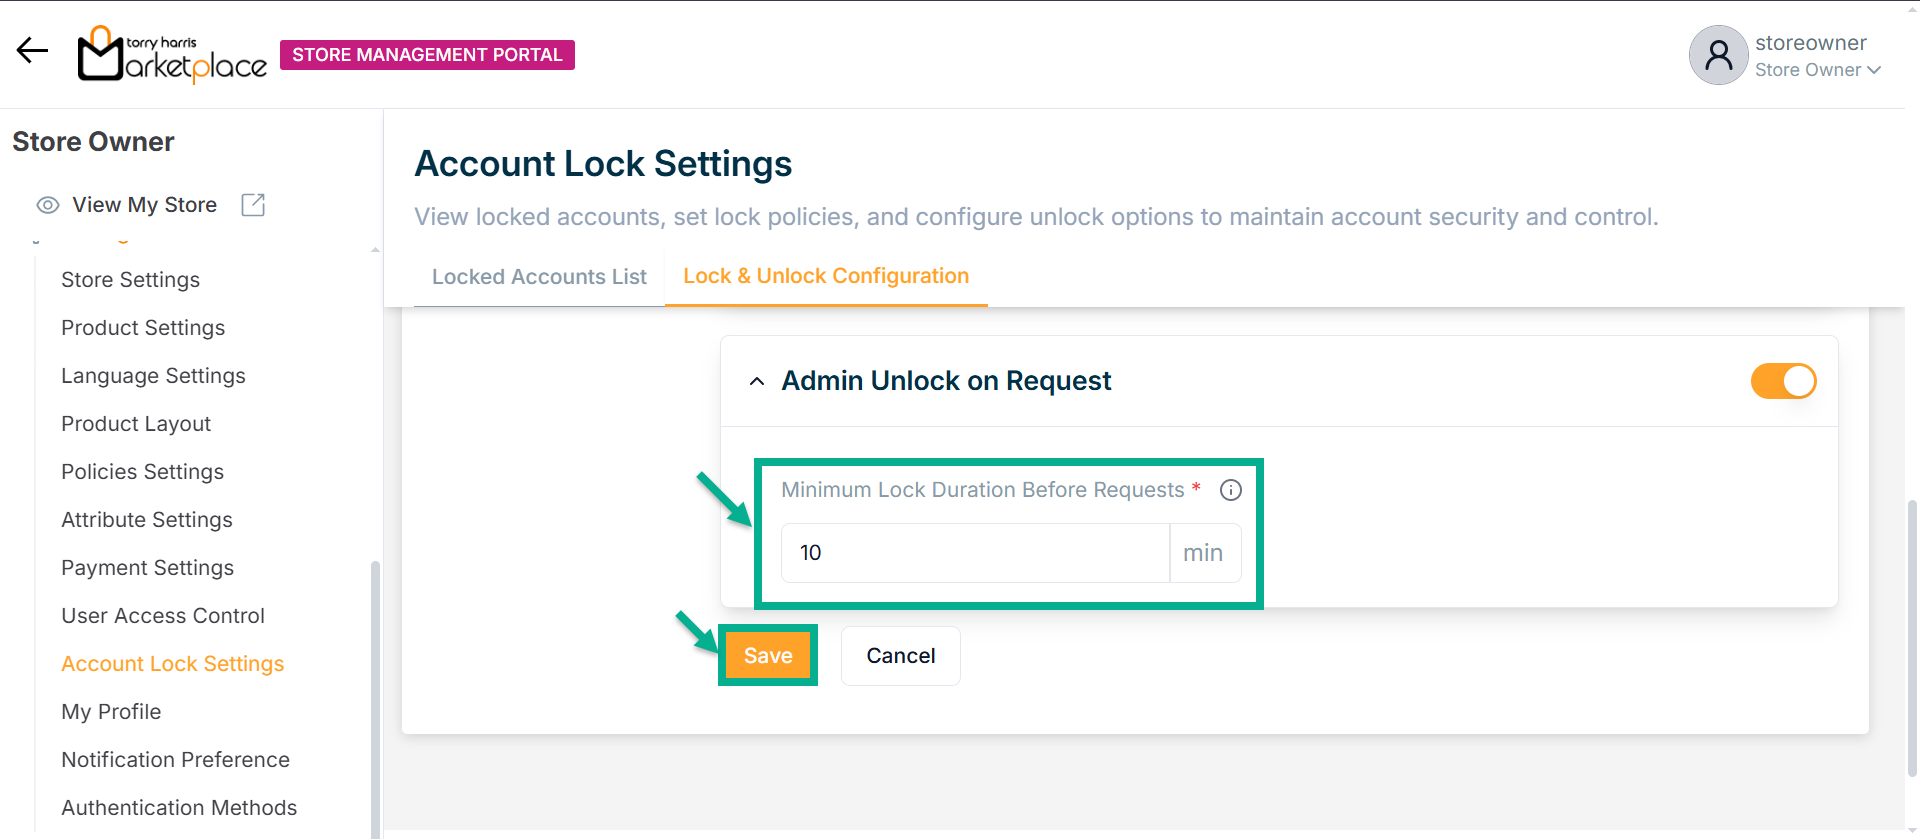Open Policies Settings from sidebar
The width and height of the screenshot is (1920, 839).
(x=142, y=472)
